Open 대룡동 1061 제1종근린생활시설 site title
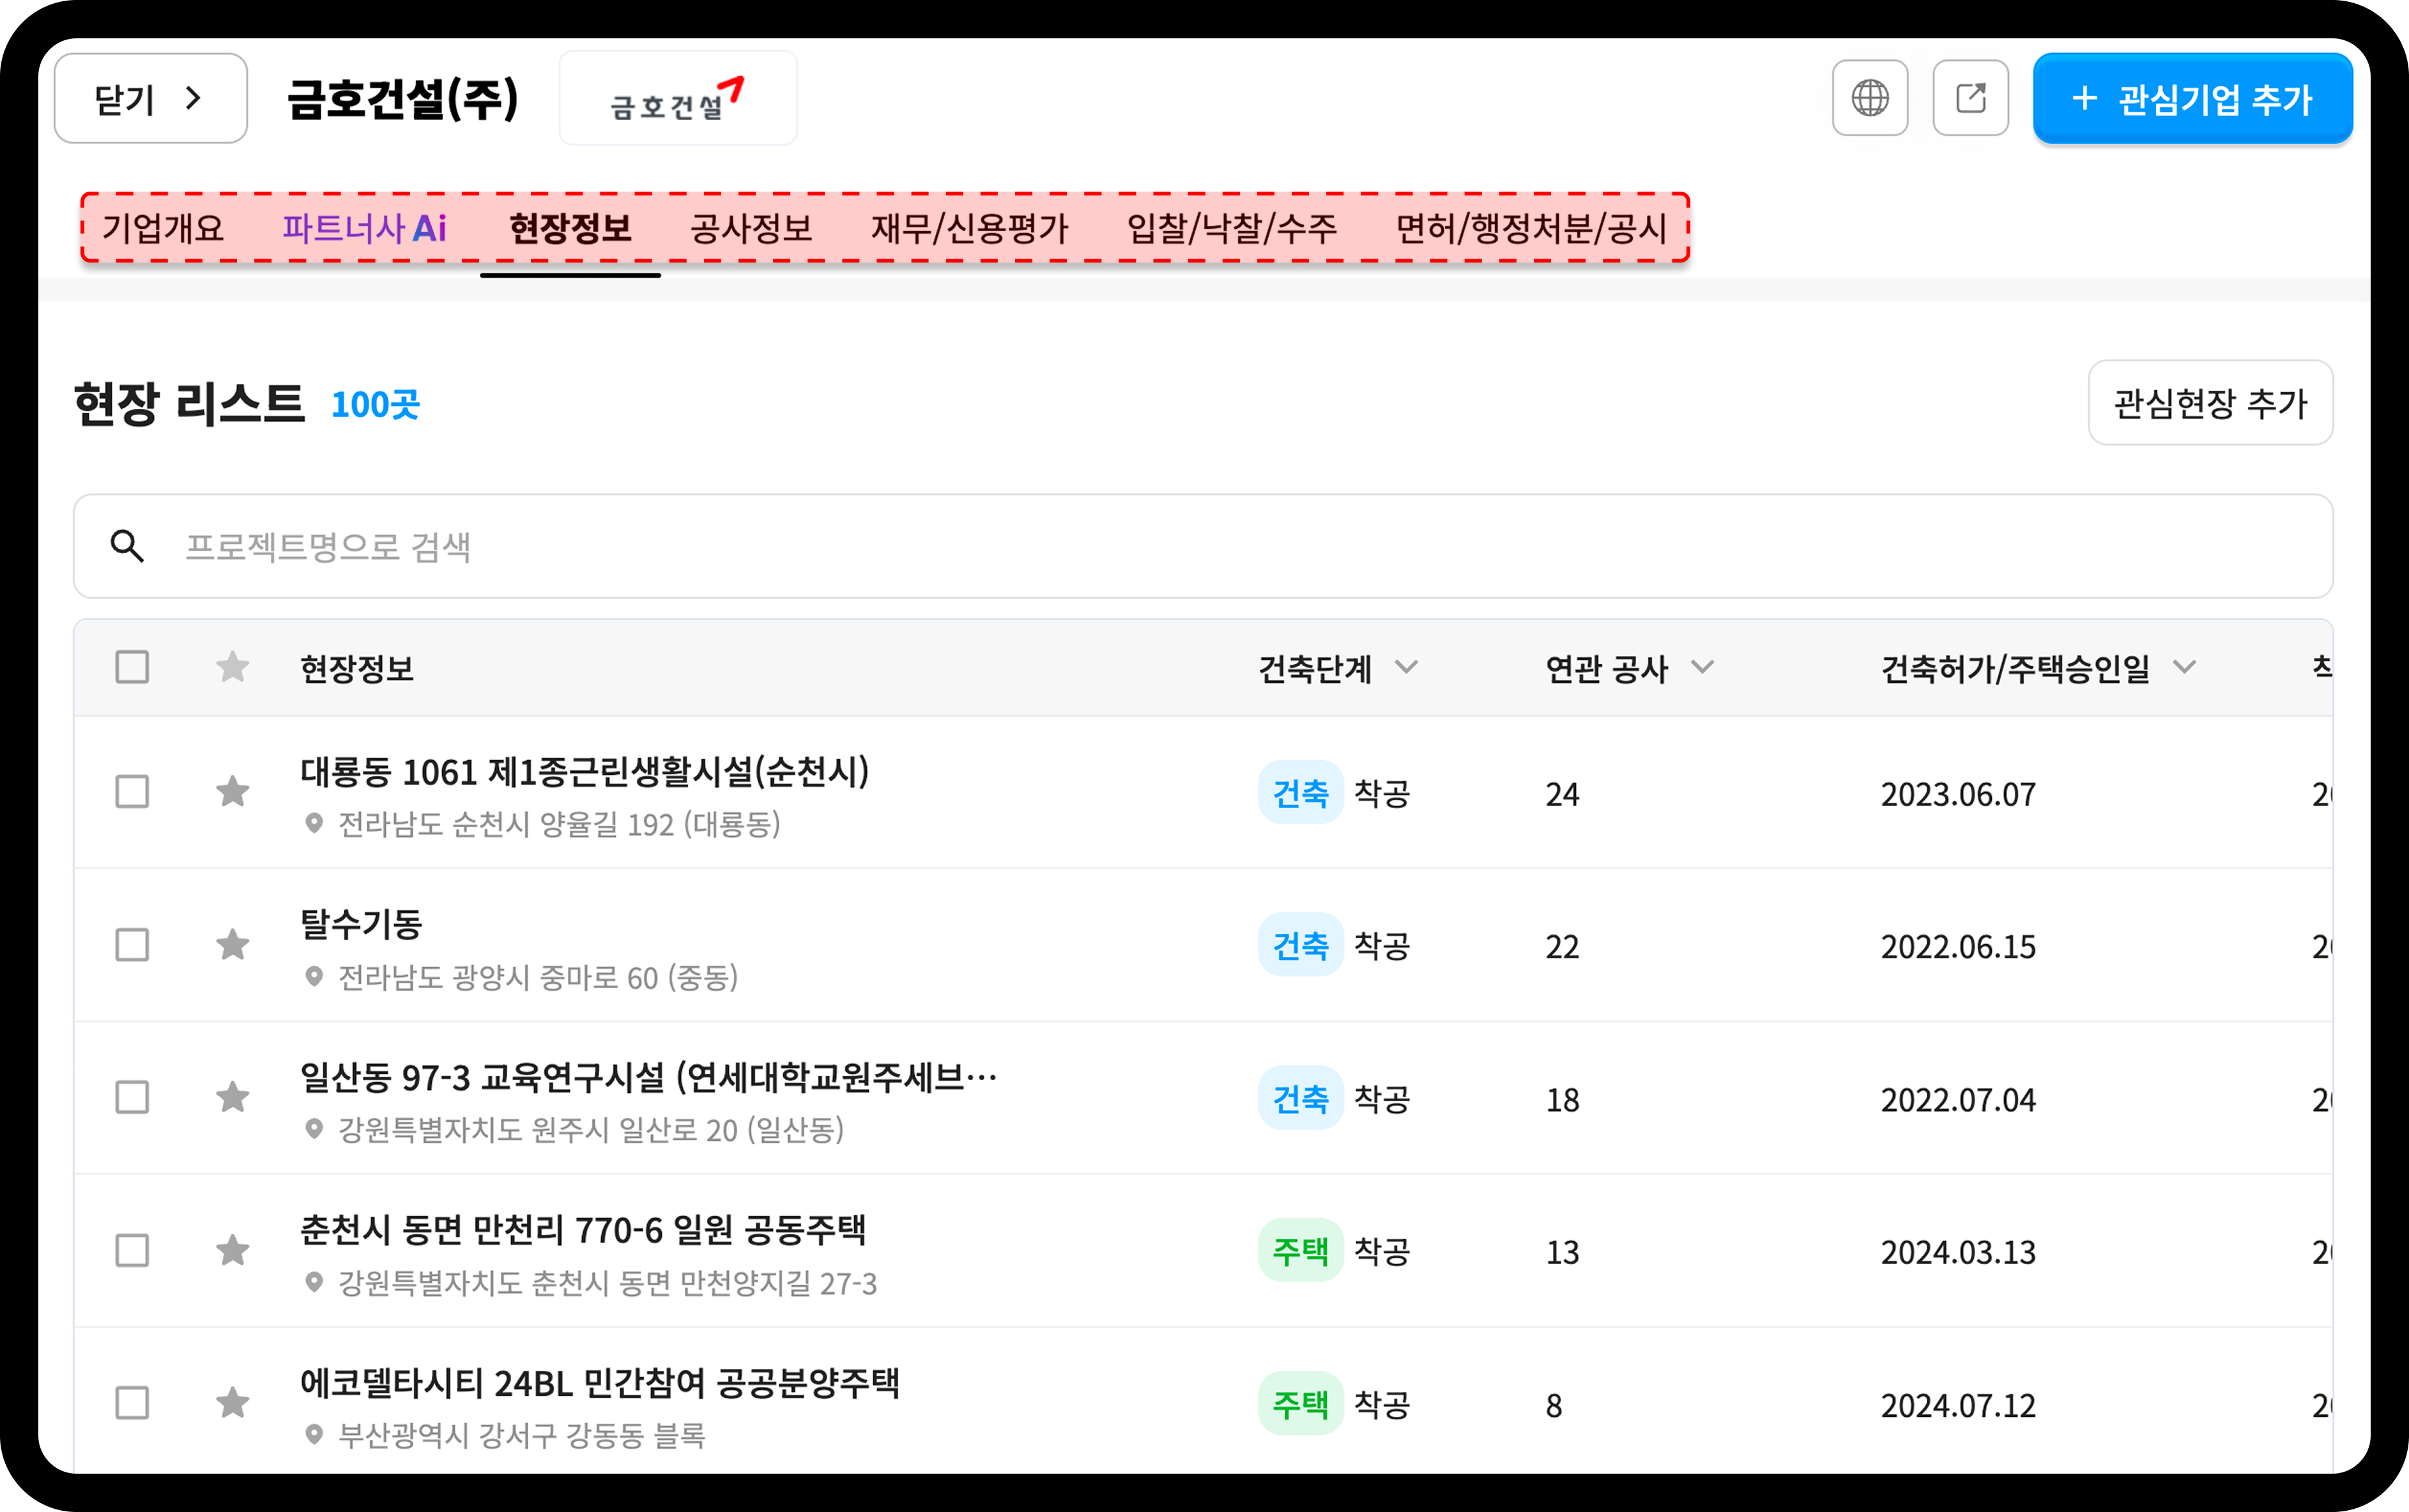Viewport: 2409px width, 1512px height. point(585,772)
